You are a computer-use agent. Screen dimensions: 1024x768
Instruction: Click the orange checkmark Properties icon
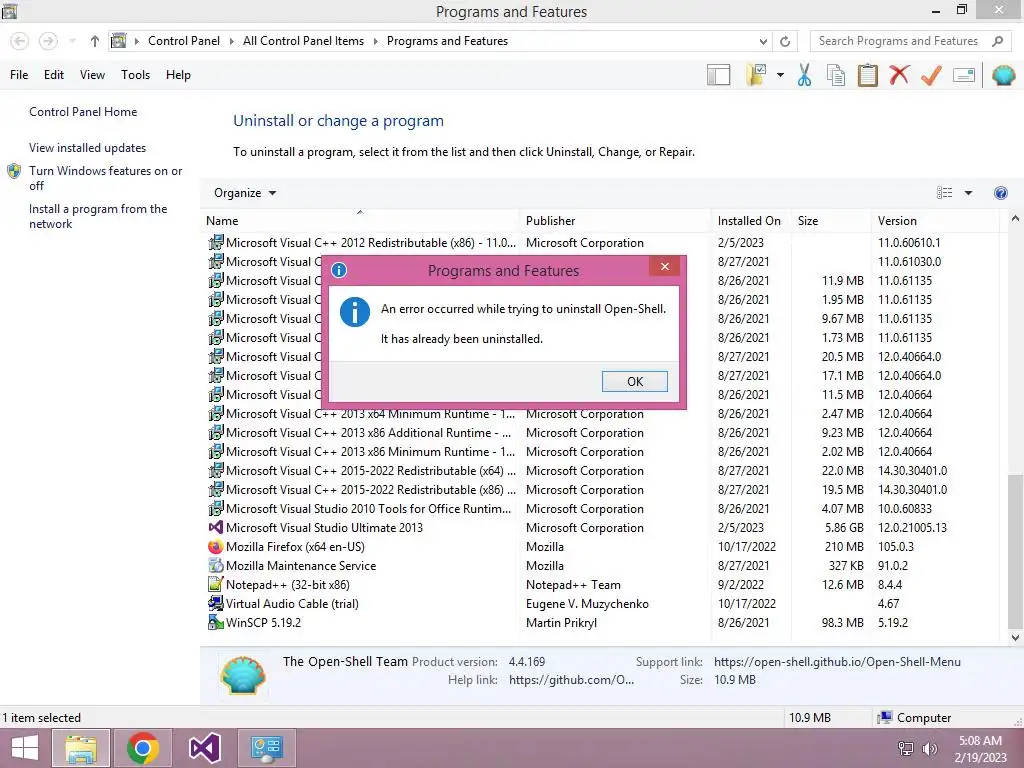click(931, 75)
